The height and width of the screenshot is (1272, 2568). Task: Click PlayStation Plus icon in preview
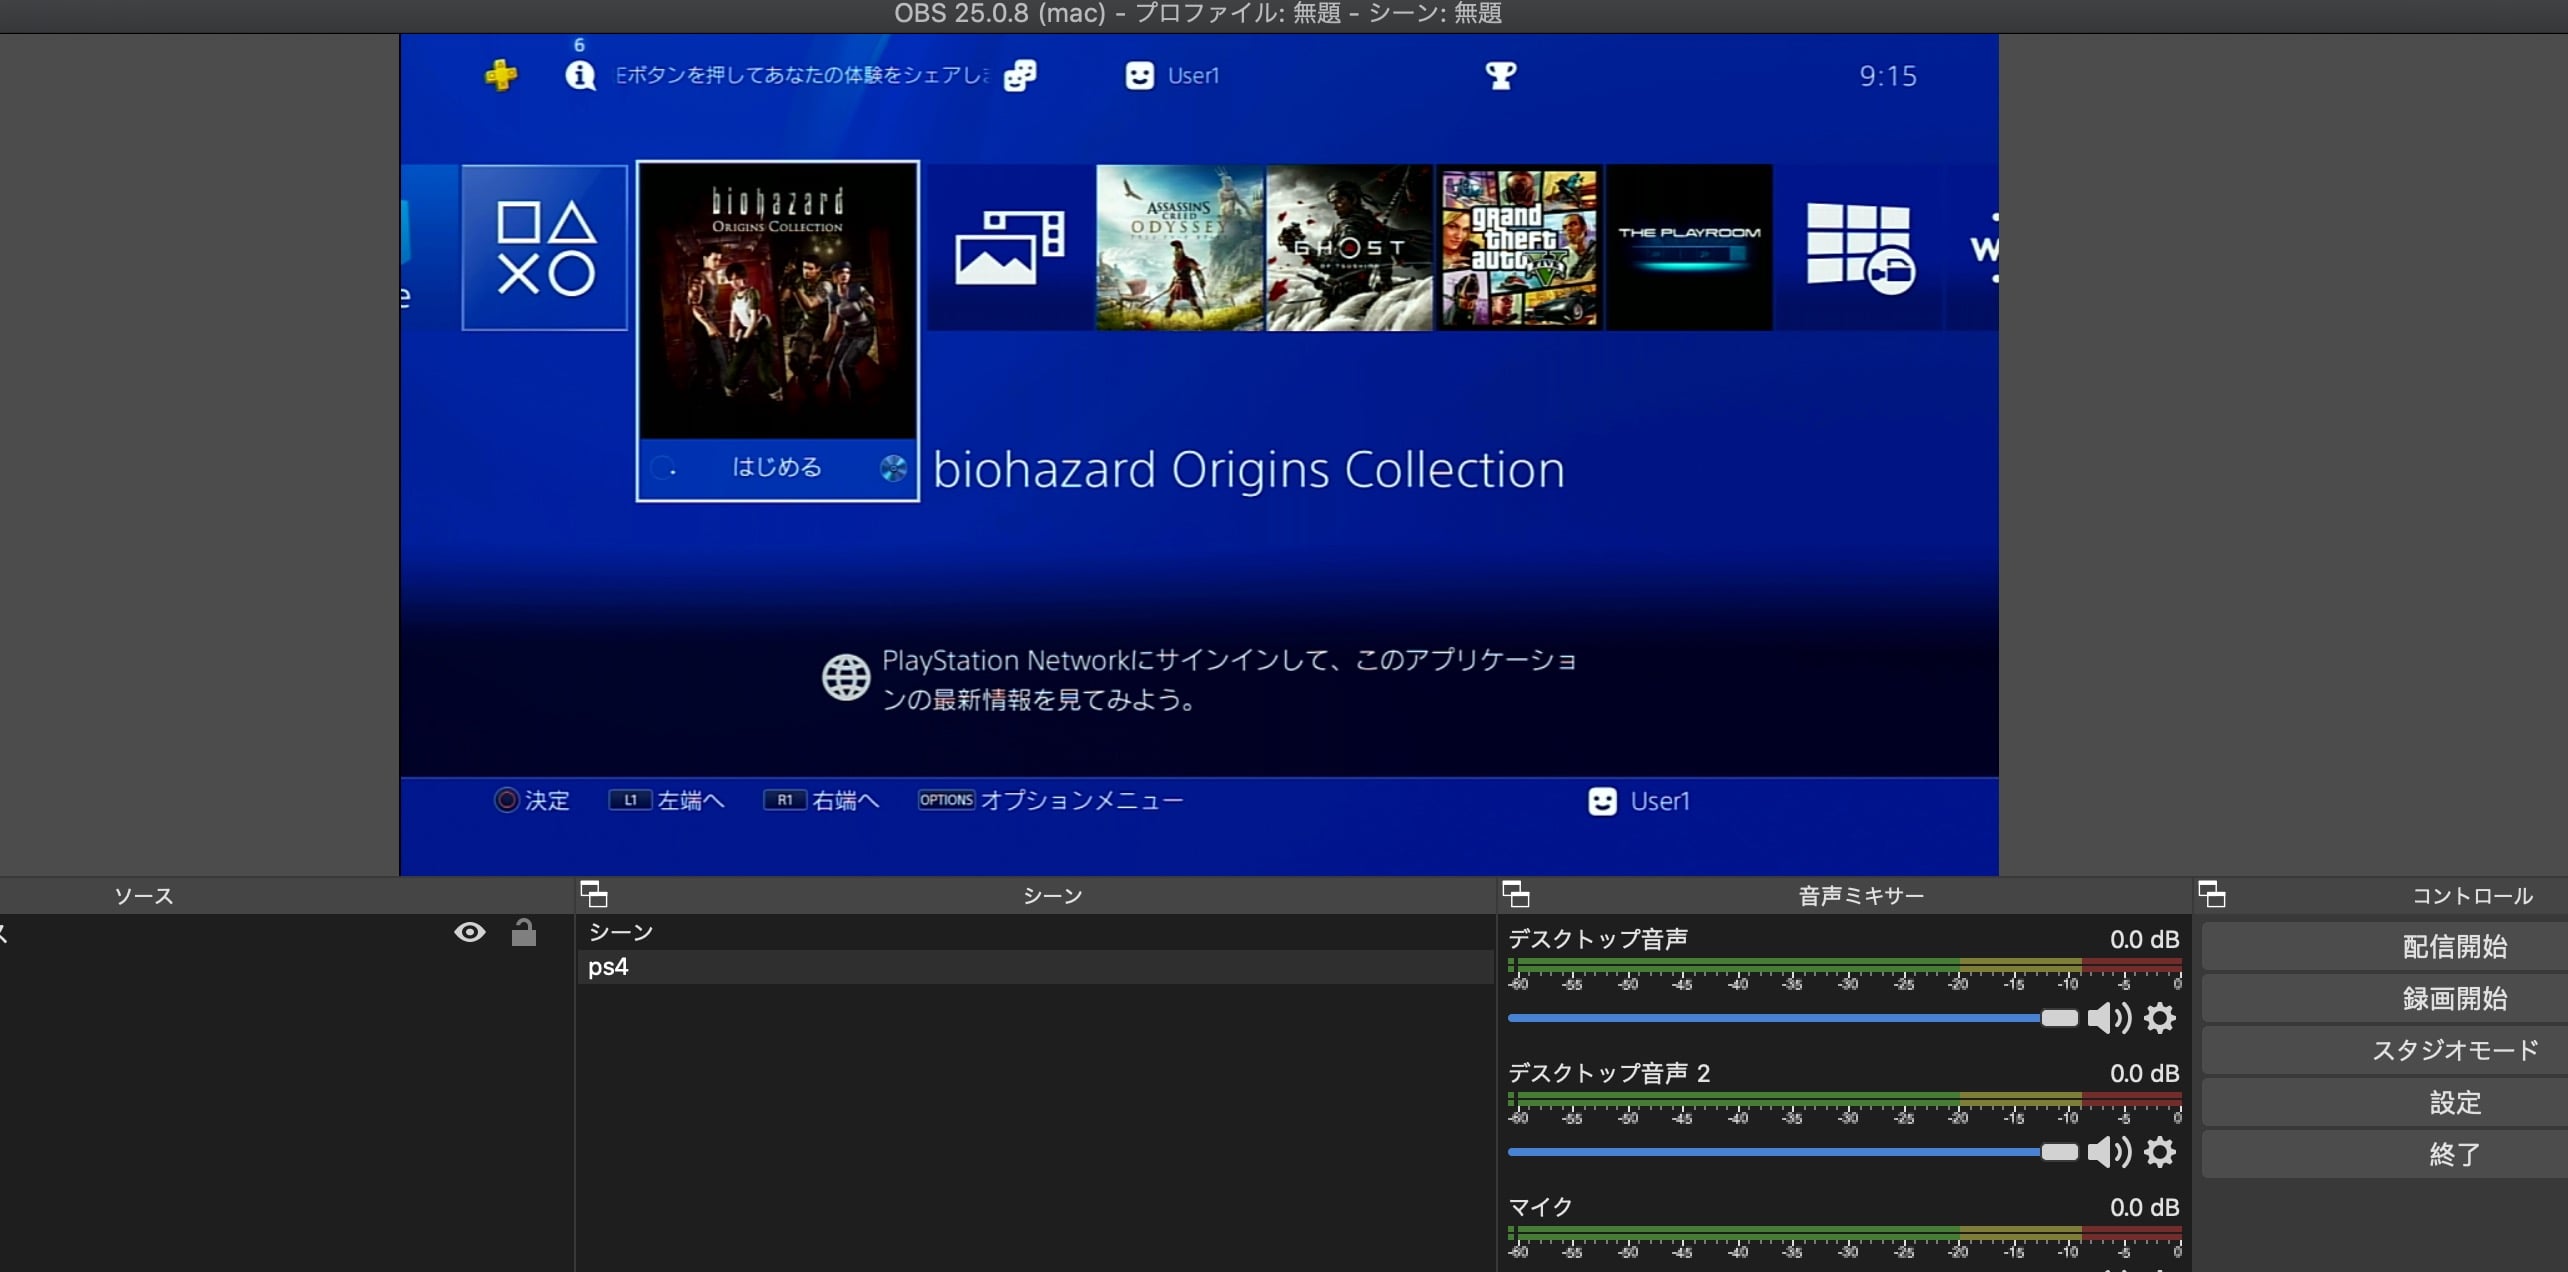tap(501, 75)
